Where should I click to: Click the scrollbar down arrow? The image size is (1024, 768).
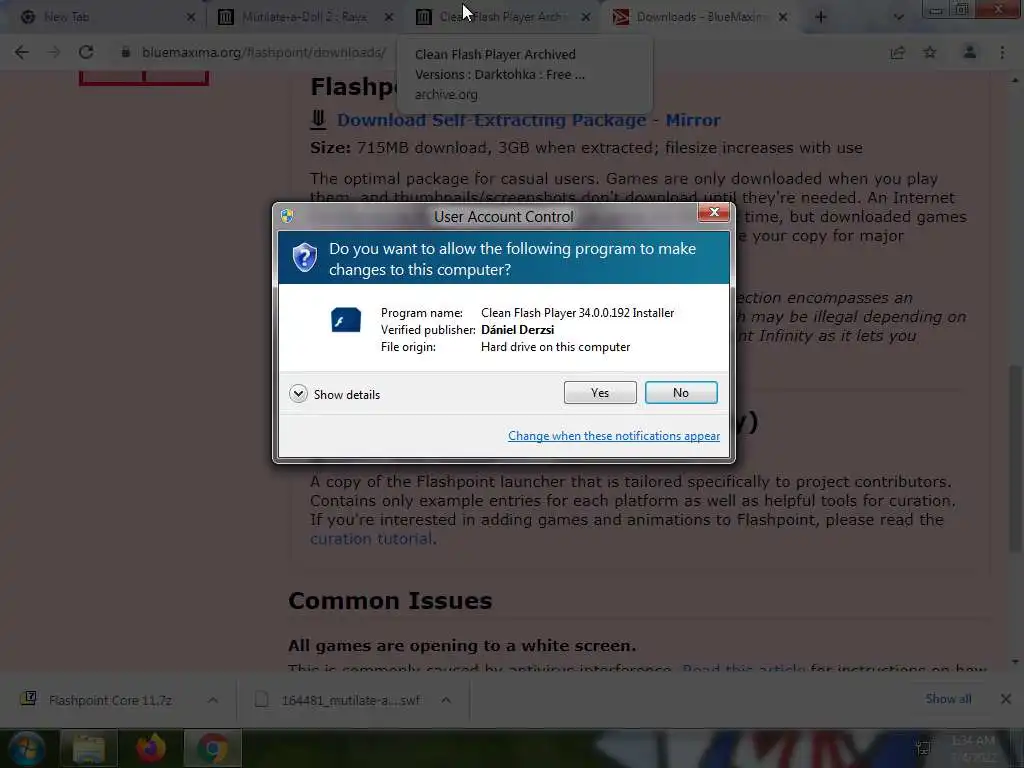pos(1015,662)
